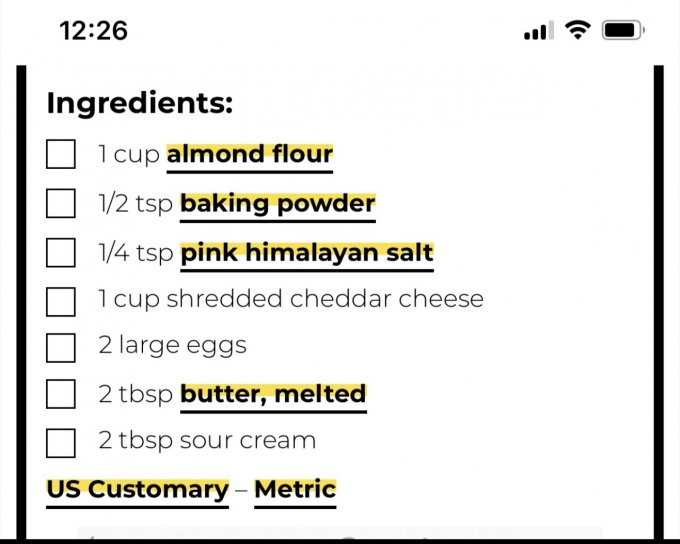The height and width of the screenshot is (544, 680).
Task: Switch units to US Customary
Action: 137,490
